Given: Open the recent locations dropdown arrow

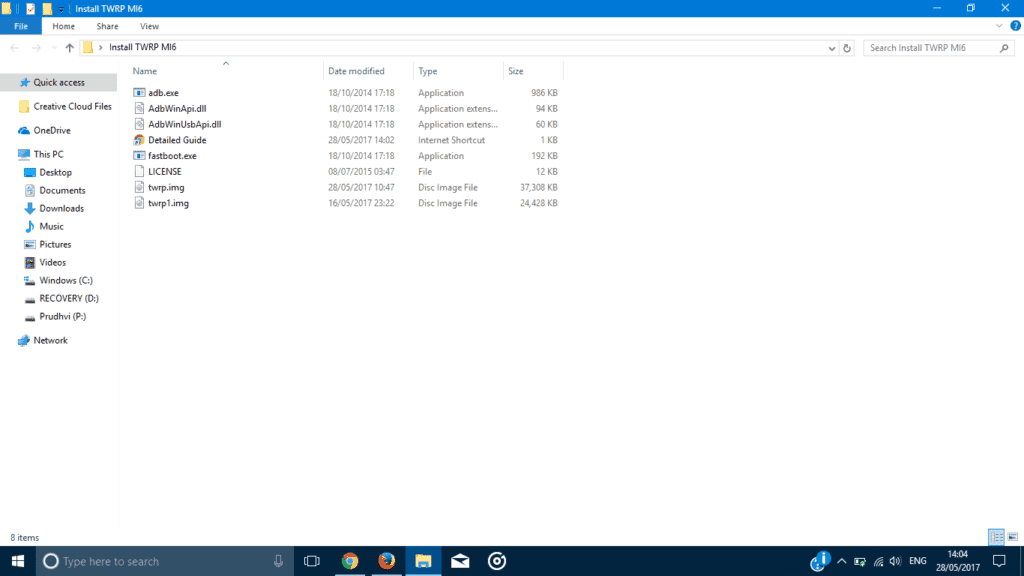Looking at the screenshot, I should tap(54, 48).
